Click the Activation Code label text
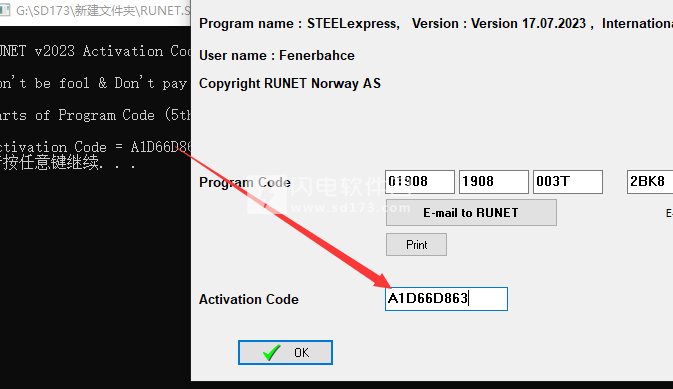Image resolution: width=673 pixels, height=389 pixels. (249, 299)
